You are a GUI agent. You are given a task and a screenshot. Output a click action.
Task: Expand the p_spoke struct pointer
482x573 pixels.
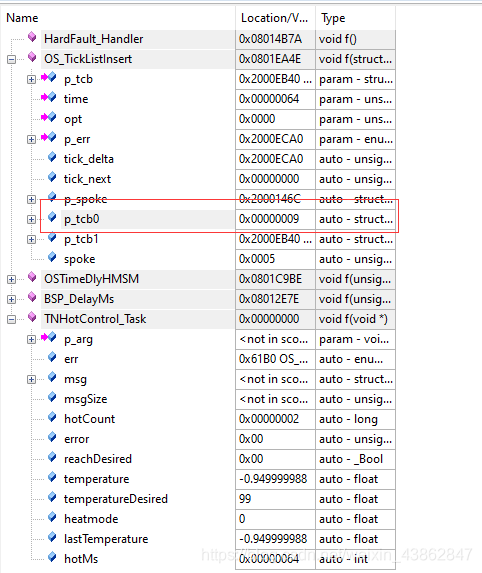(31, 200)
